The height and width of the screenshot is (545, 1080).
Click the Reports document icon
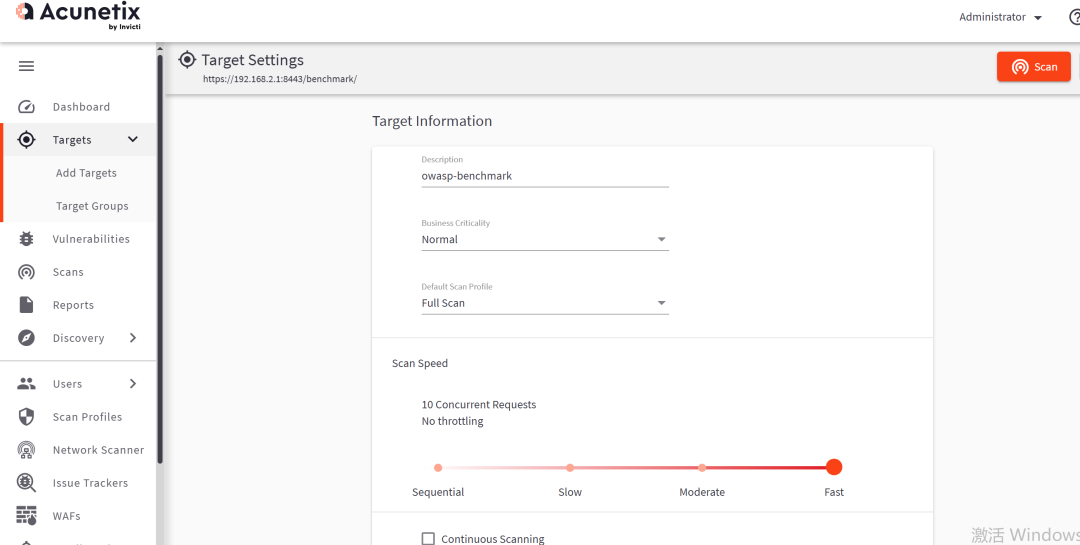(27, 305)
